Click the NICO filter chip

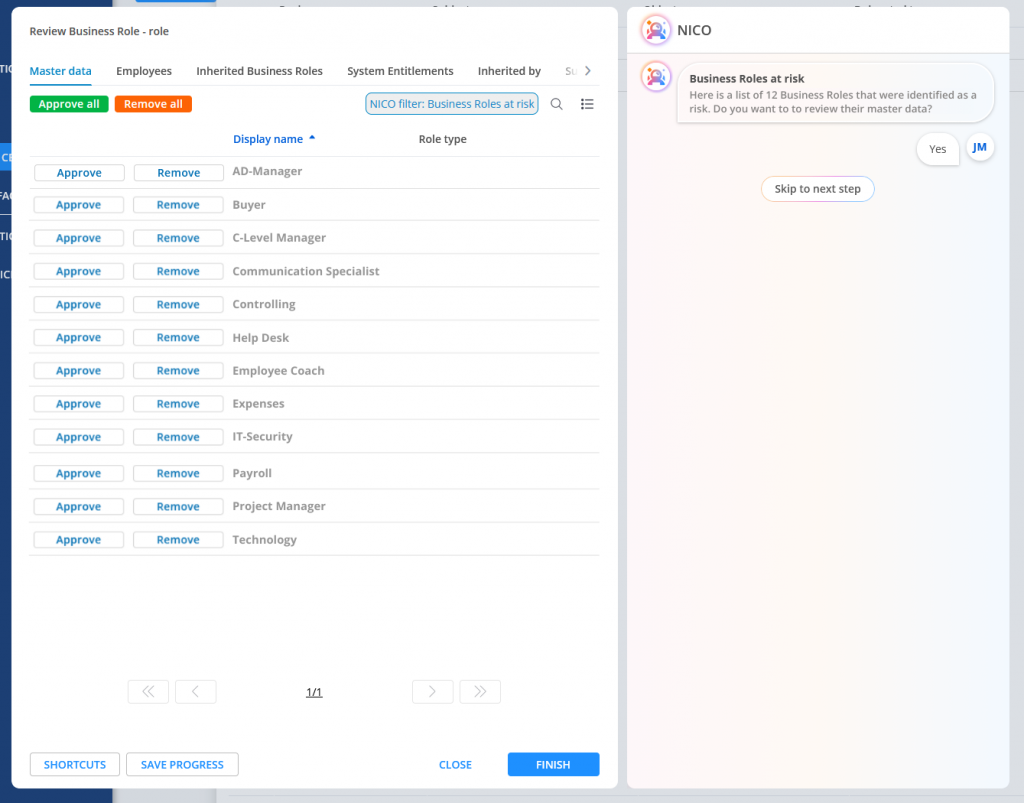click(452, 104)
